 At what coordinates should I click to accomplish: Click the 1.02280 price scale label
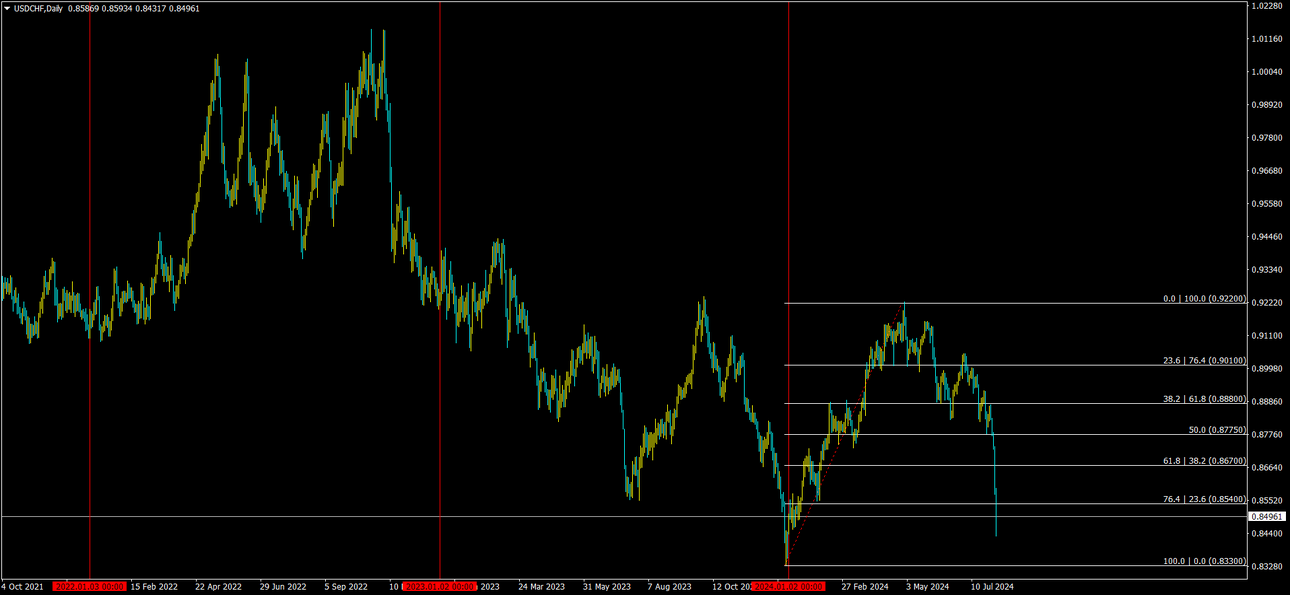point(1267,6)
